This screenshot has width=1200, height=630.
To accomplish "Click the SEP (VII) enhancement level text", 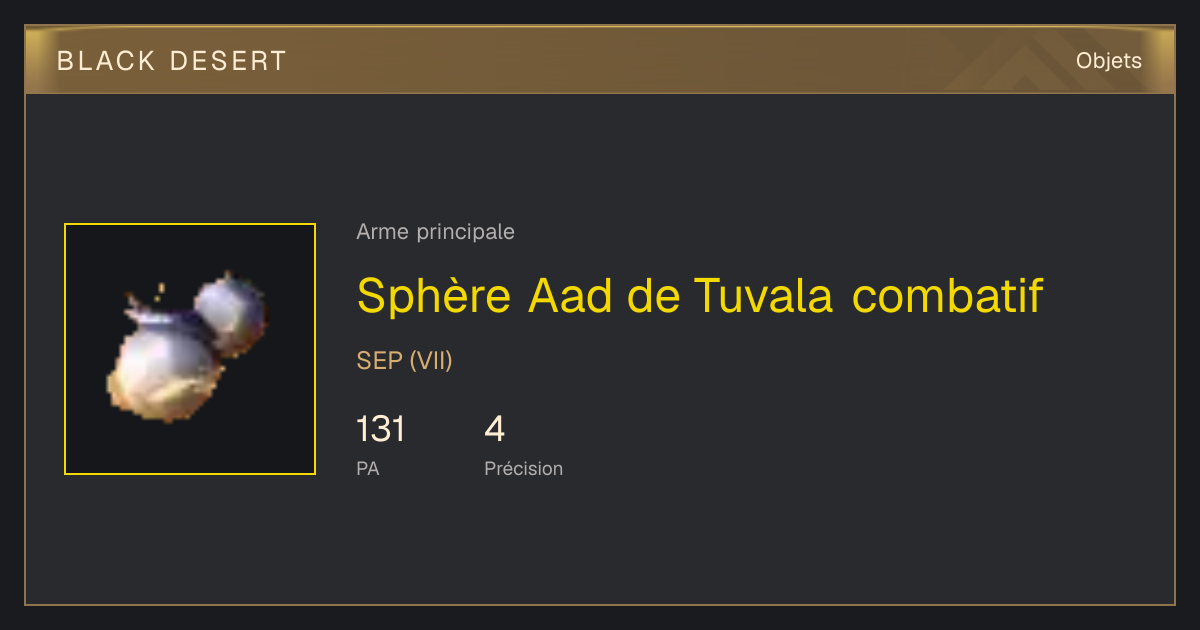I will pyautogui.click(x=405, y=361).
